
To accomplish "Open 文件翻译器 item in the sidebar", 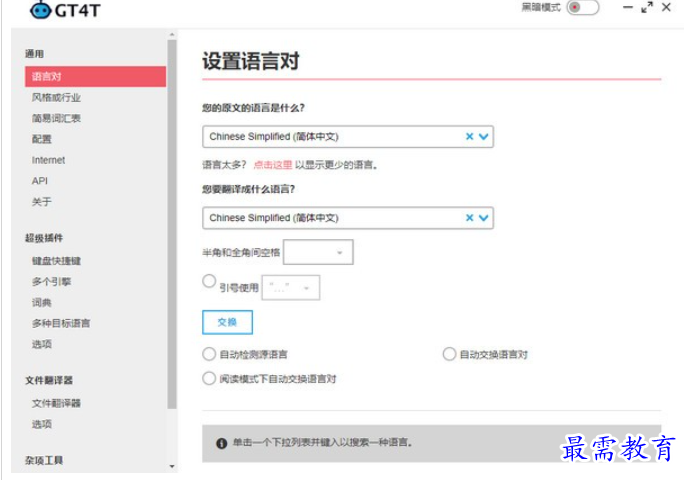I will pos(56,403).
